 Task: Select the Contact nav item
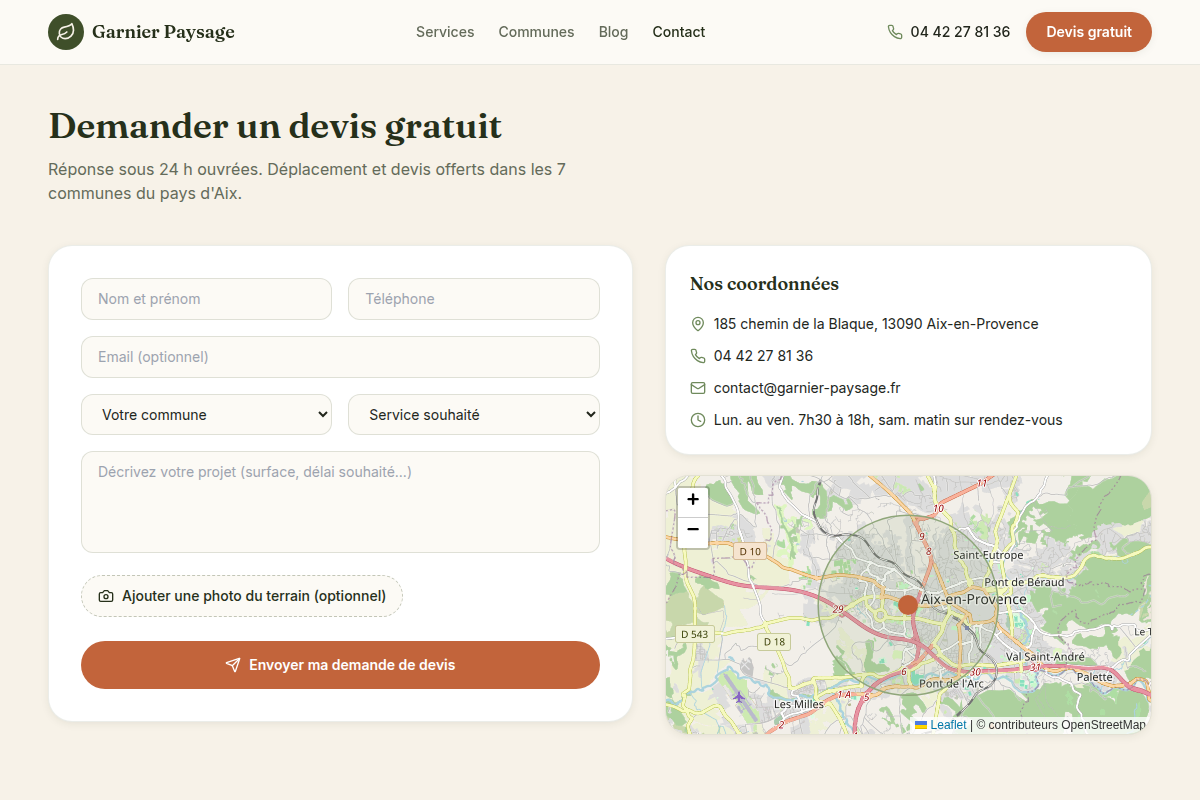click(679, 32)
